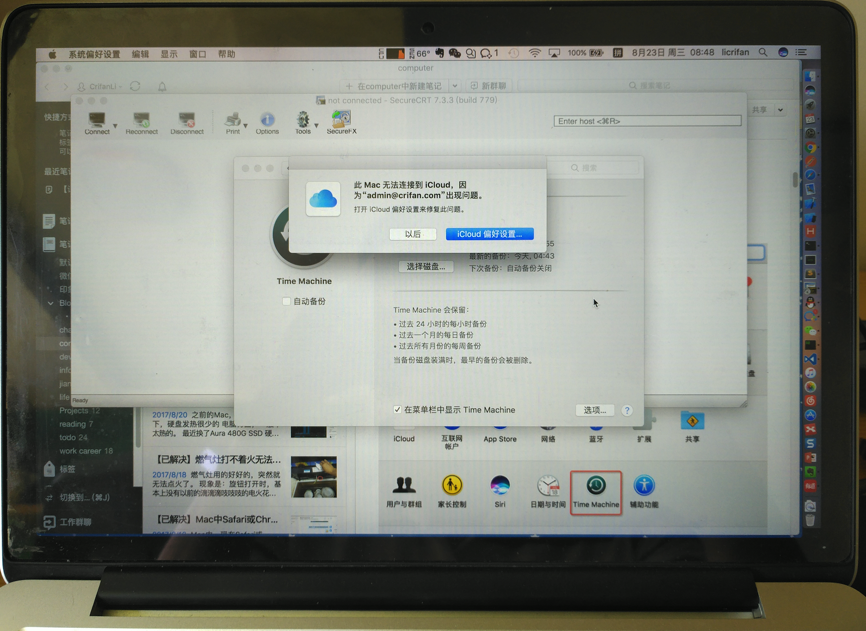The image size is (866, 631).
Task: Expand the Connect dropdown arrow in SecureCRT
Action: (x=115, y=126)
